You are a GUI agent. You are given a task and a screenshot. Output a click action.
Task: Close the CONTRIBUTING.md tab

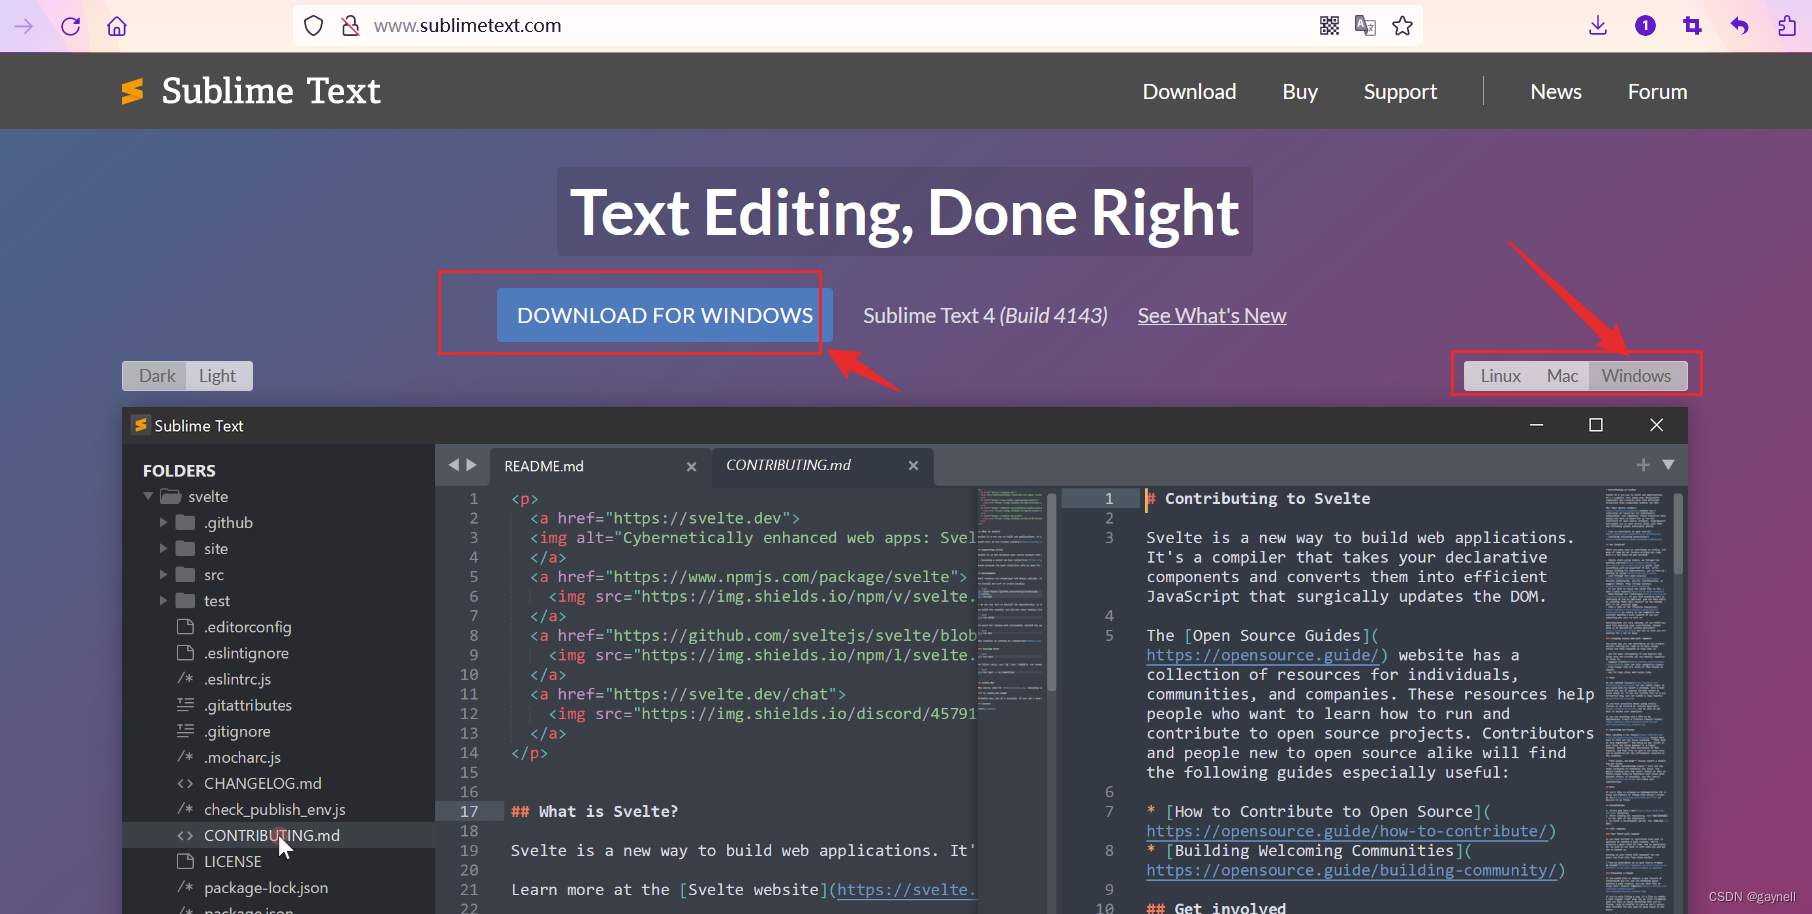tap(913, 466)
